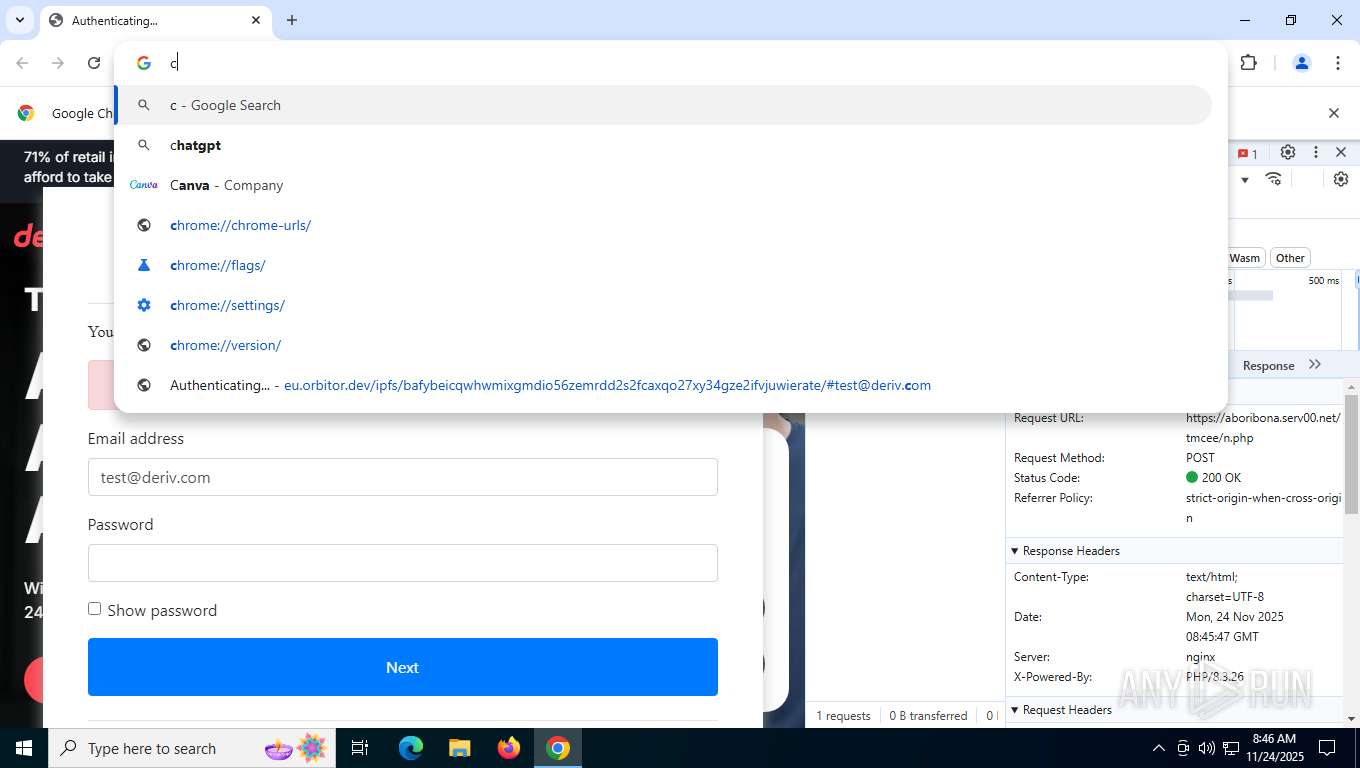Viewport: 1360px width, 768px height.
Task: Click the POST request method value
Action: (1200, 458)
